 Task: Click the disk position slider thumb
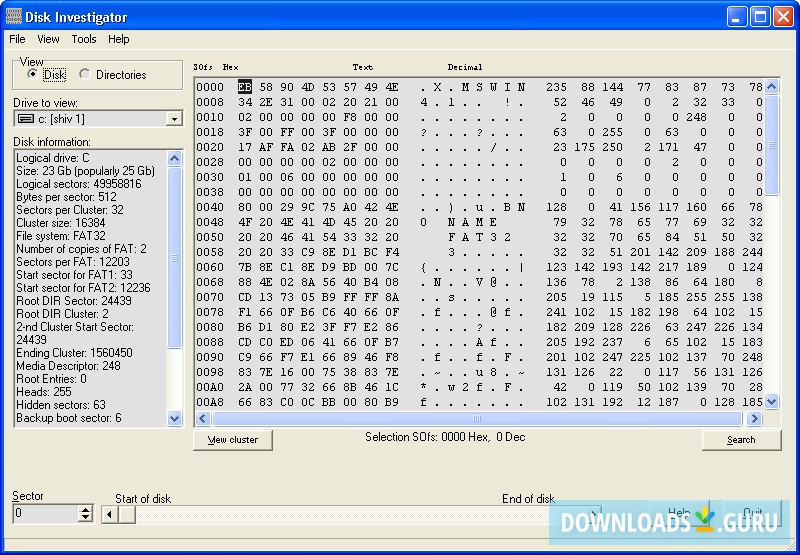point(127,515)
